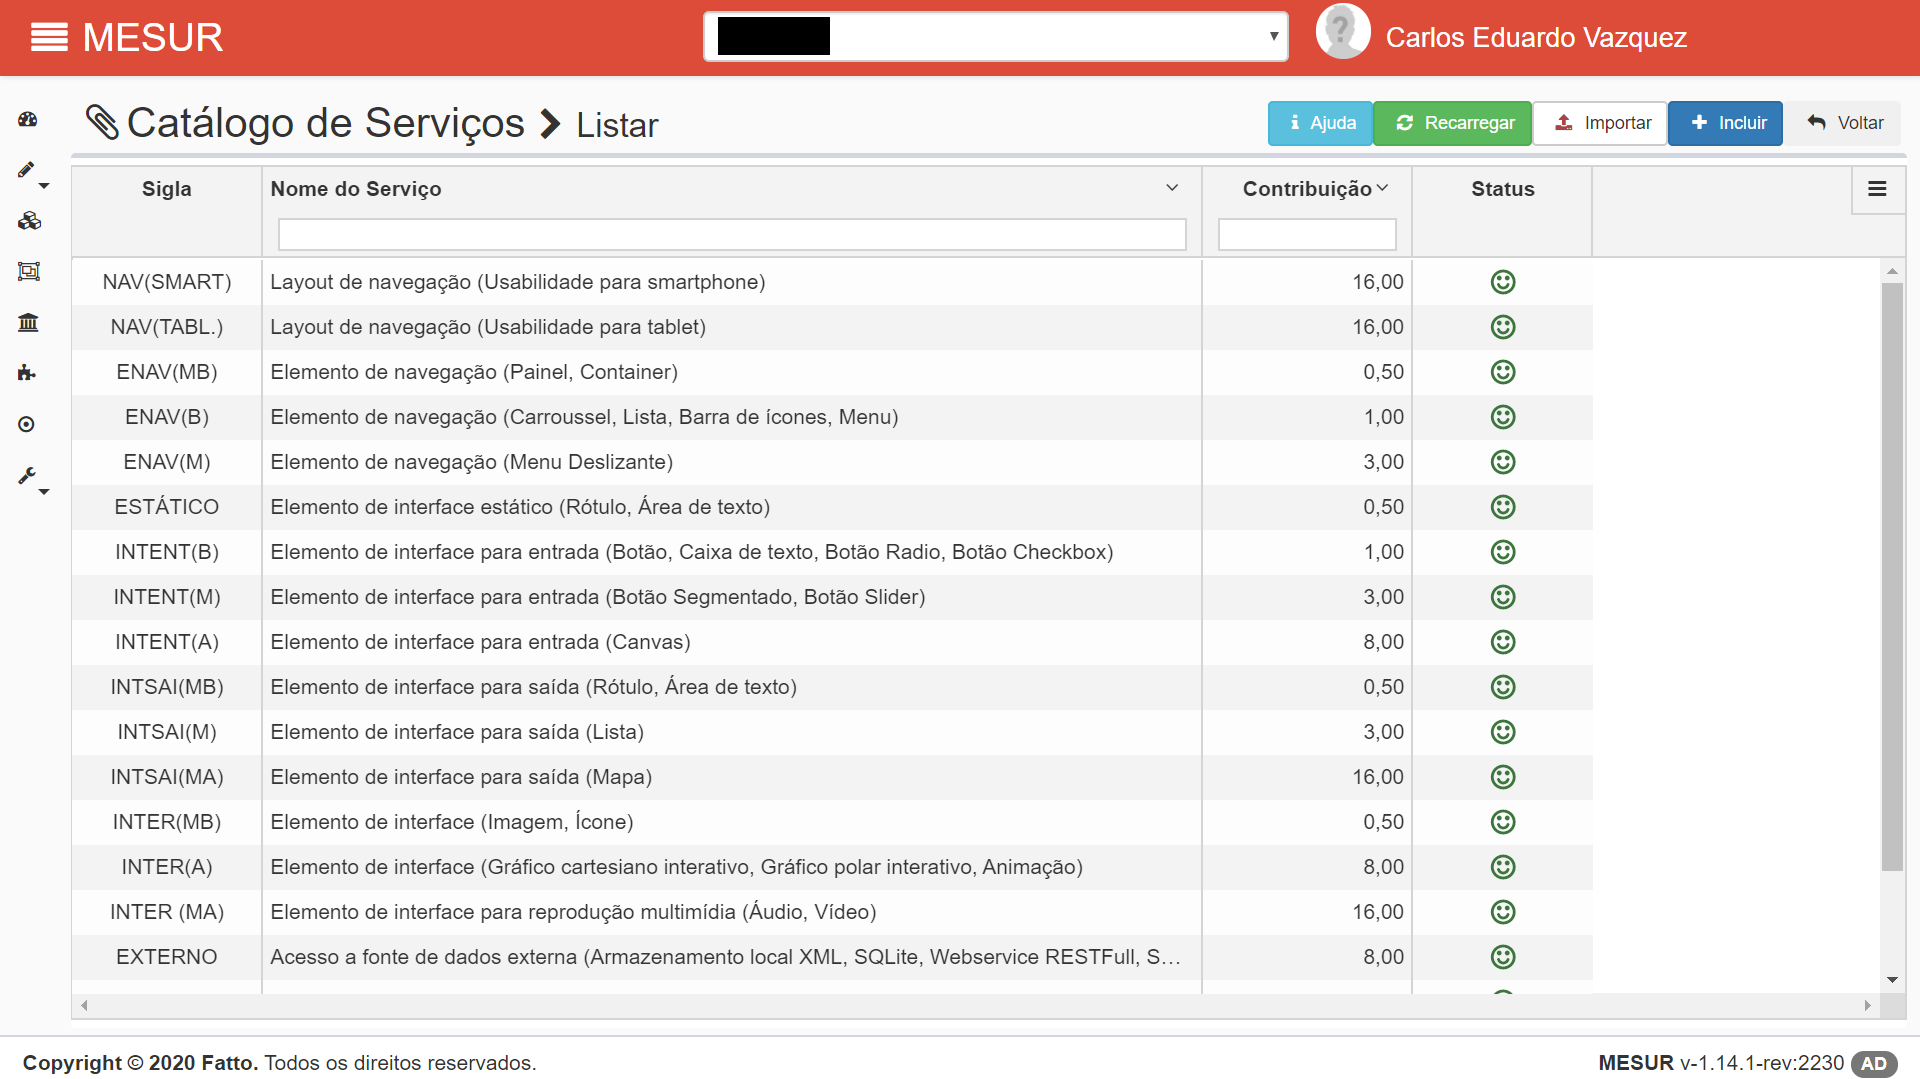Select the 'Elemento de interface (Imagem, Ícone)' row

coord(832,822)
